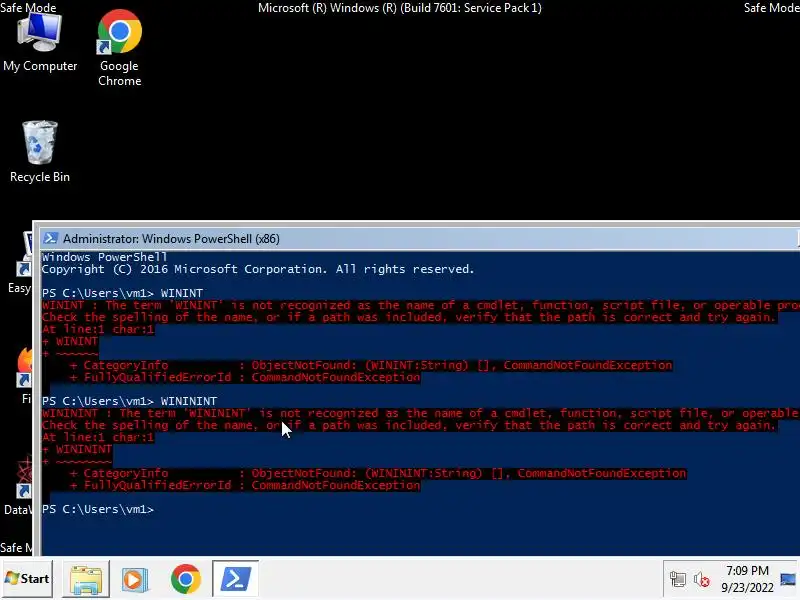Select the PowerShell taskbar button

235,579
